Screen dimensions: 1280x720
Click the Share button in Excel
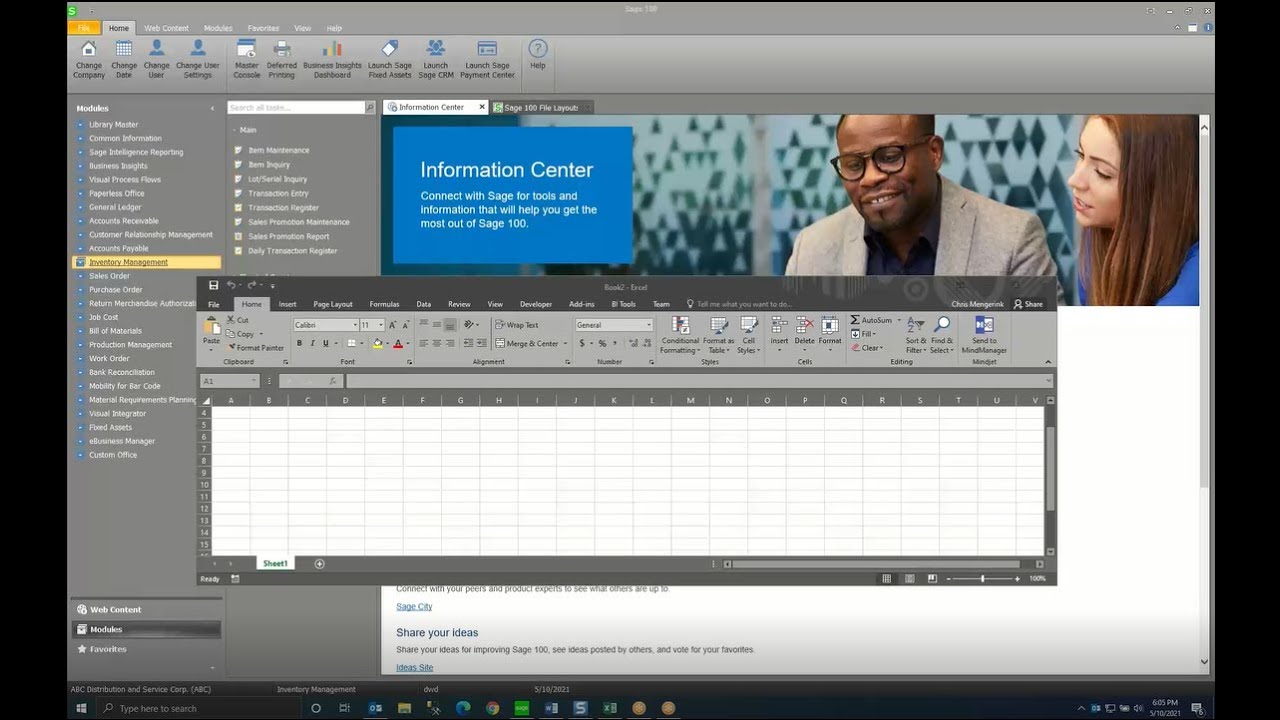tap(1028, 304)
